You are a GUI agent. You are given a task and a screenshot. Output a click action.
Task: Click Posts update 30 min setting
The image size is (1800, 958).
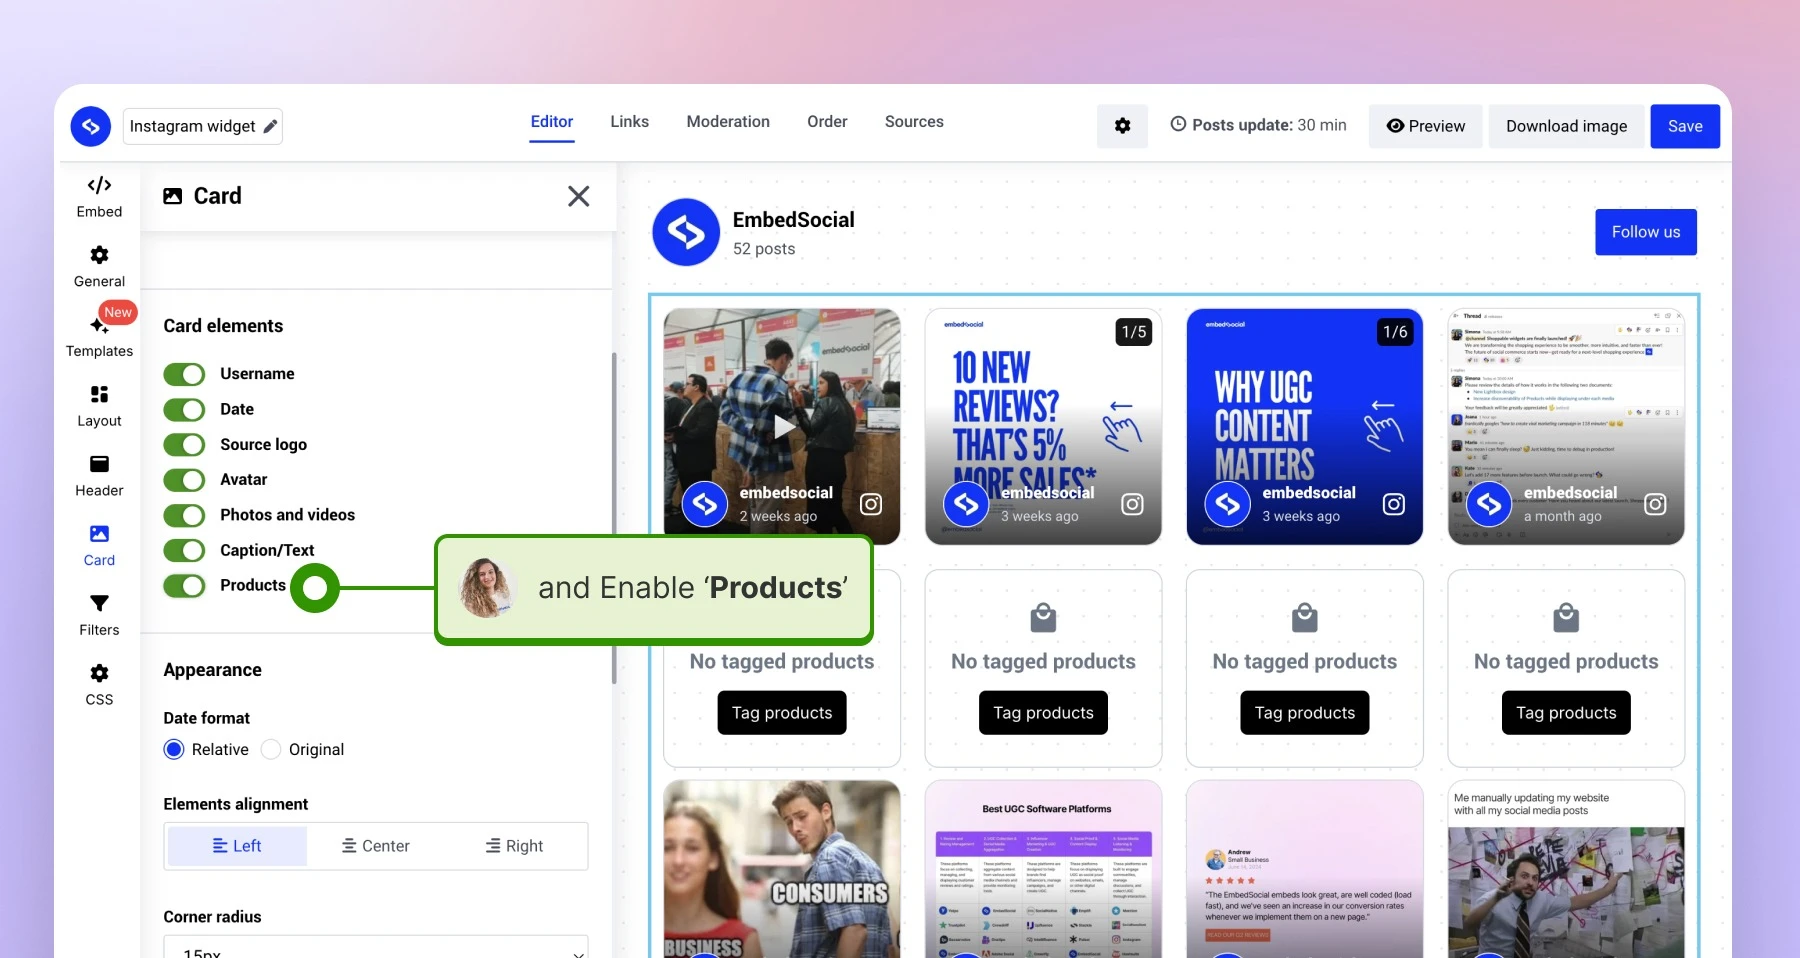click(1258, 125)
